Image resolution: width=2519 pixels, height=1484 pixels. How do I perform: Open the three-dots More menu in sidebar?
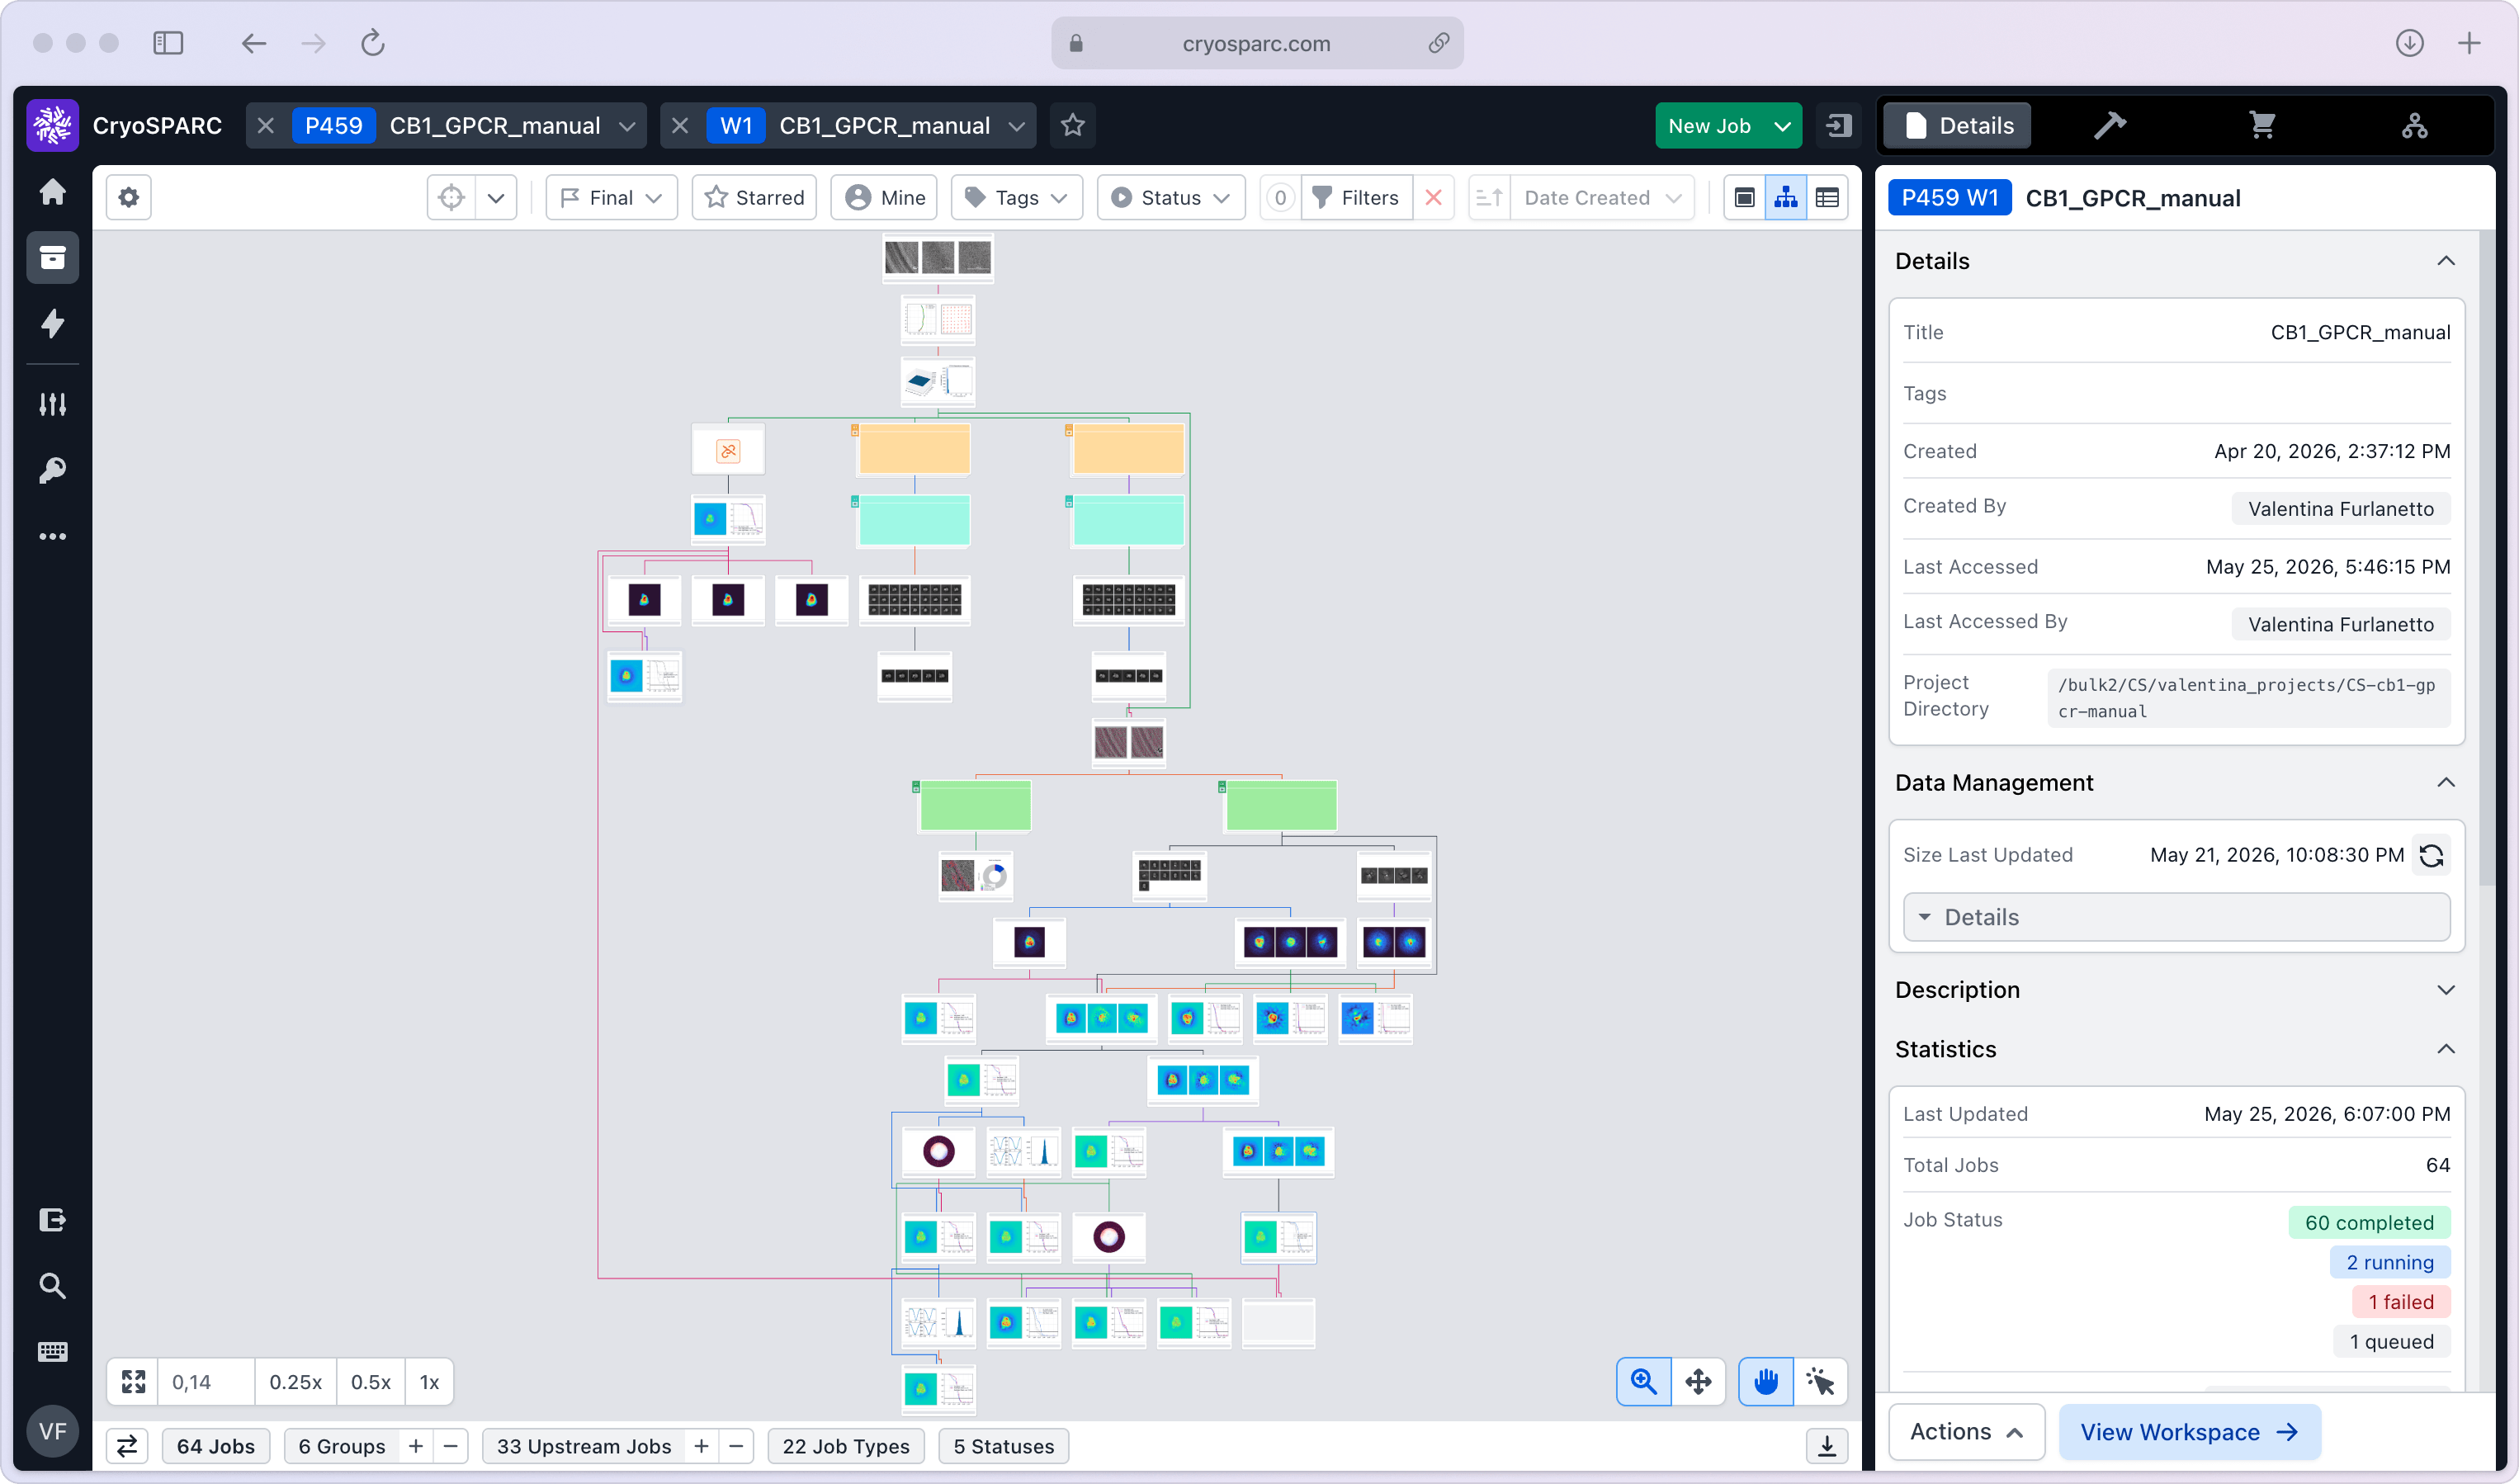52,536
